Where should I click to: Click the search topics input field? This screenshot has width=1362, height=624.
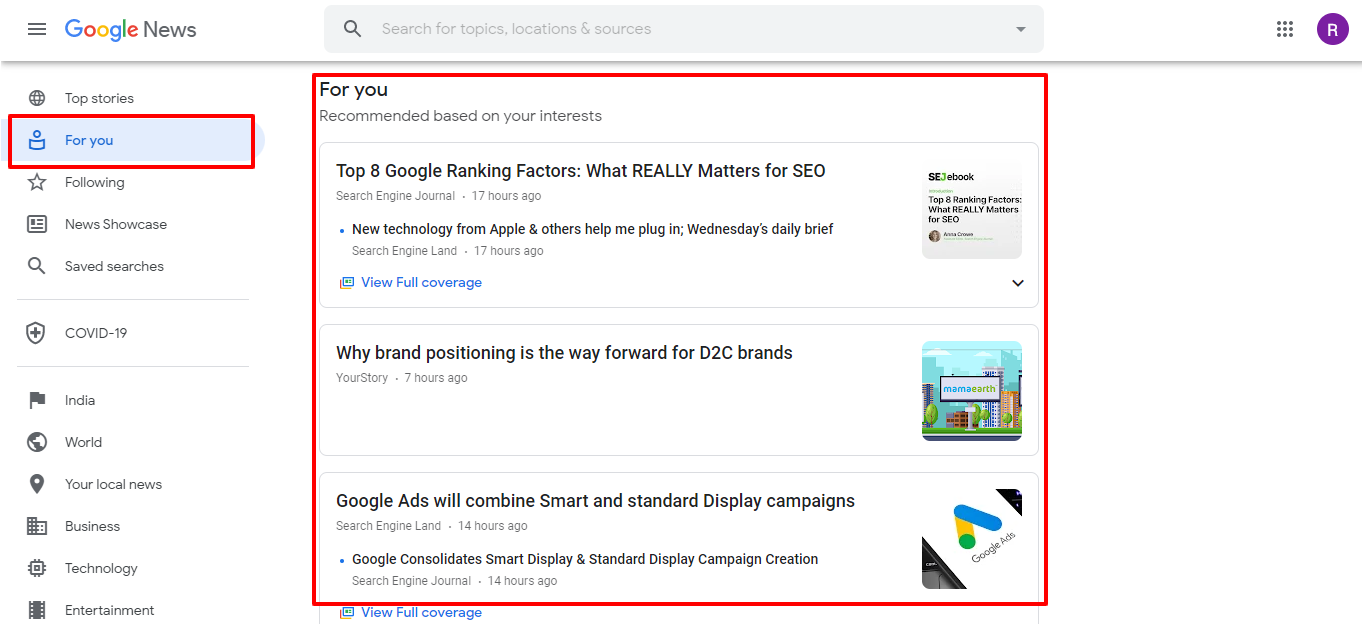[x=690, y=29]
